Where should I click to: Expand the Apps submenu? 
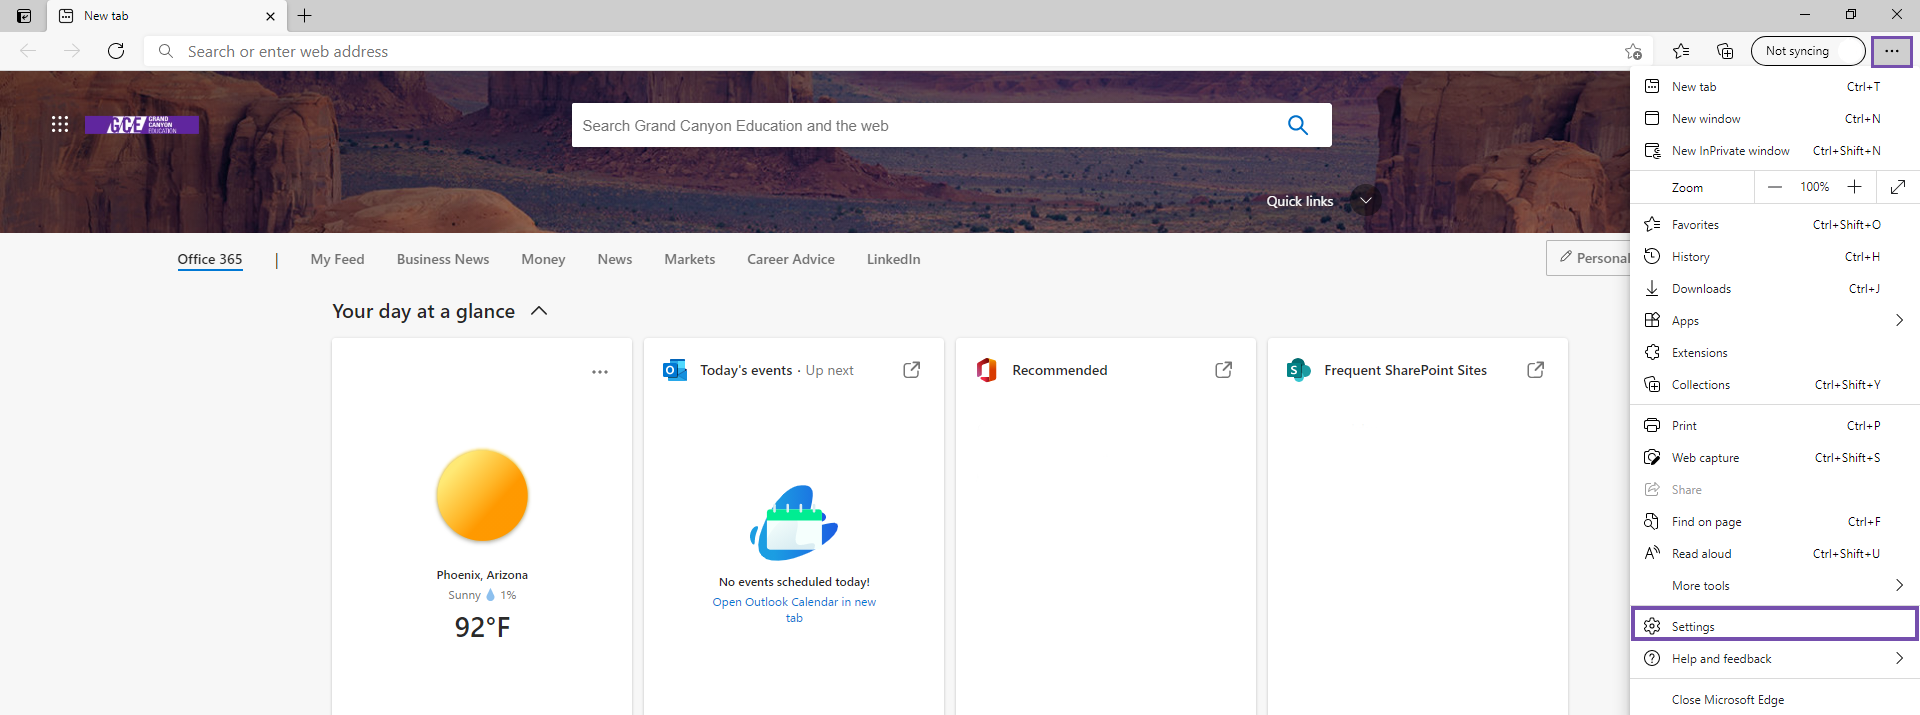point(1774,321)
